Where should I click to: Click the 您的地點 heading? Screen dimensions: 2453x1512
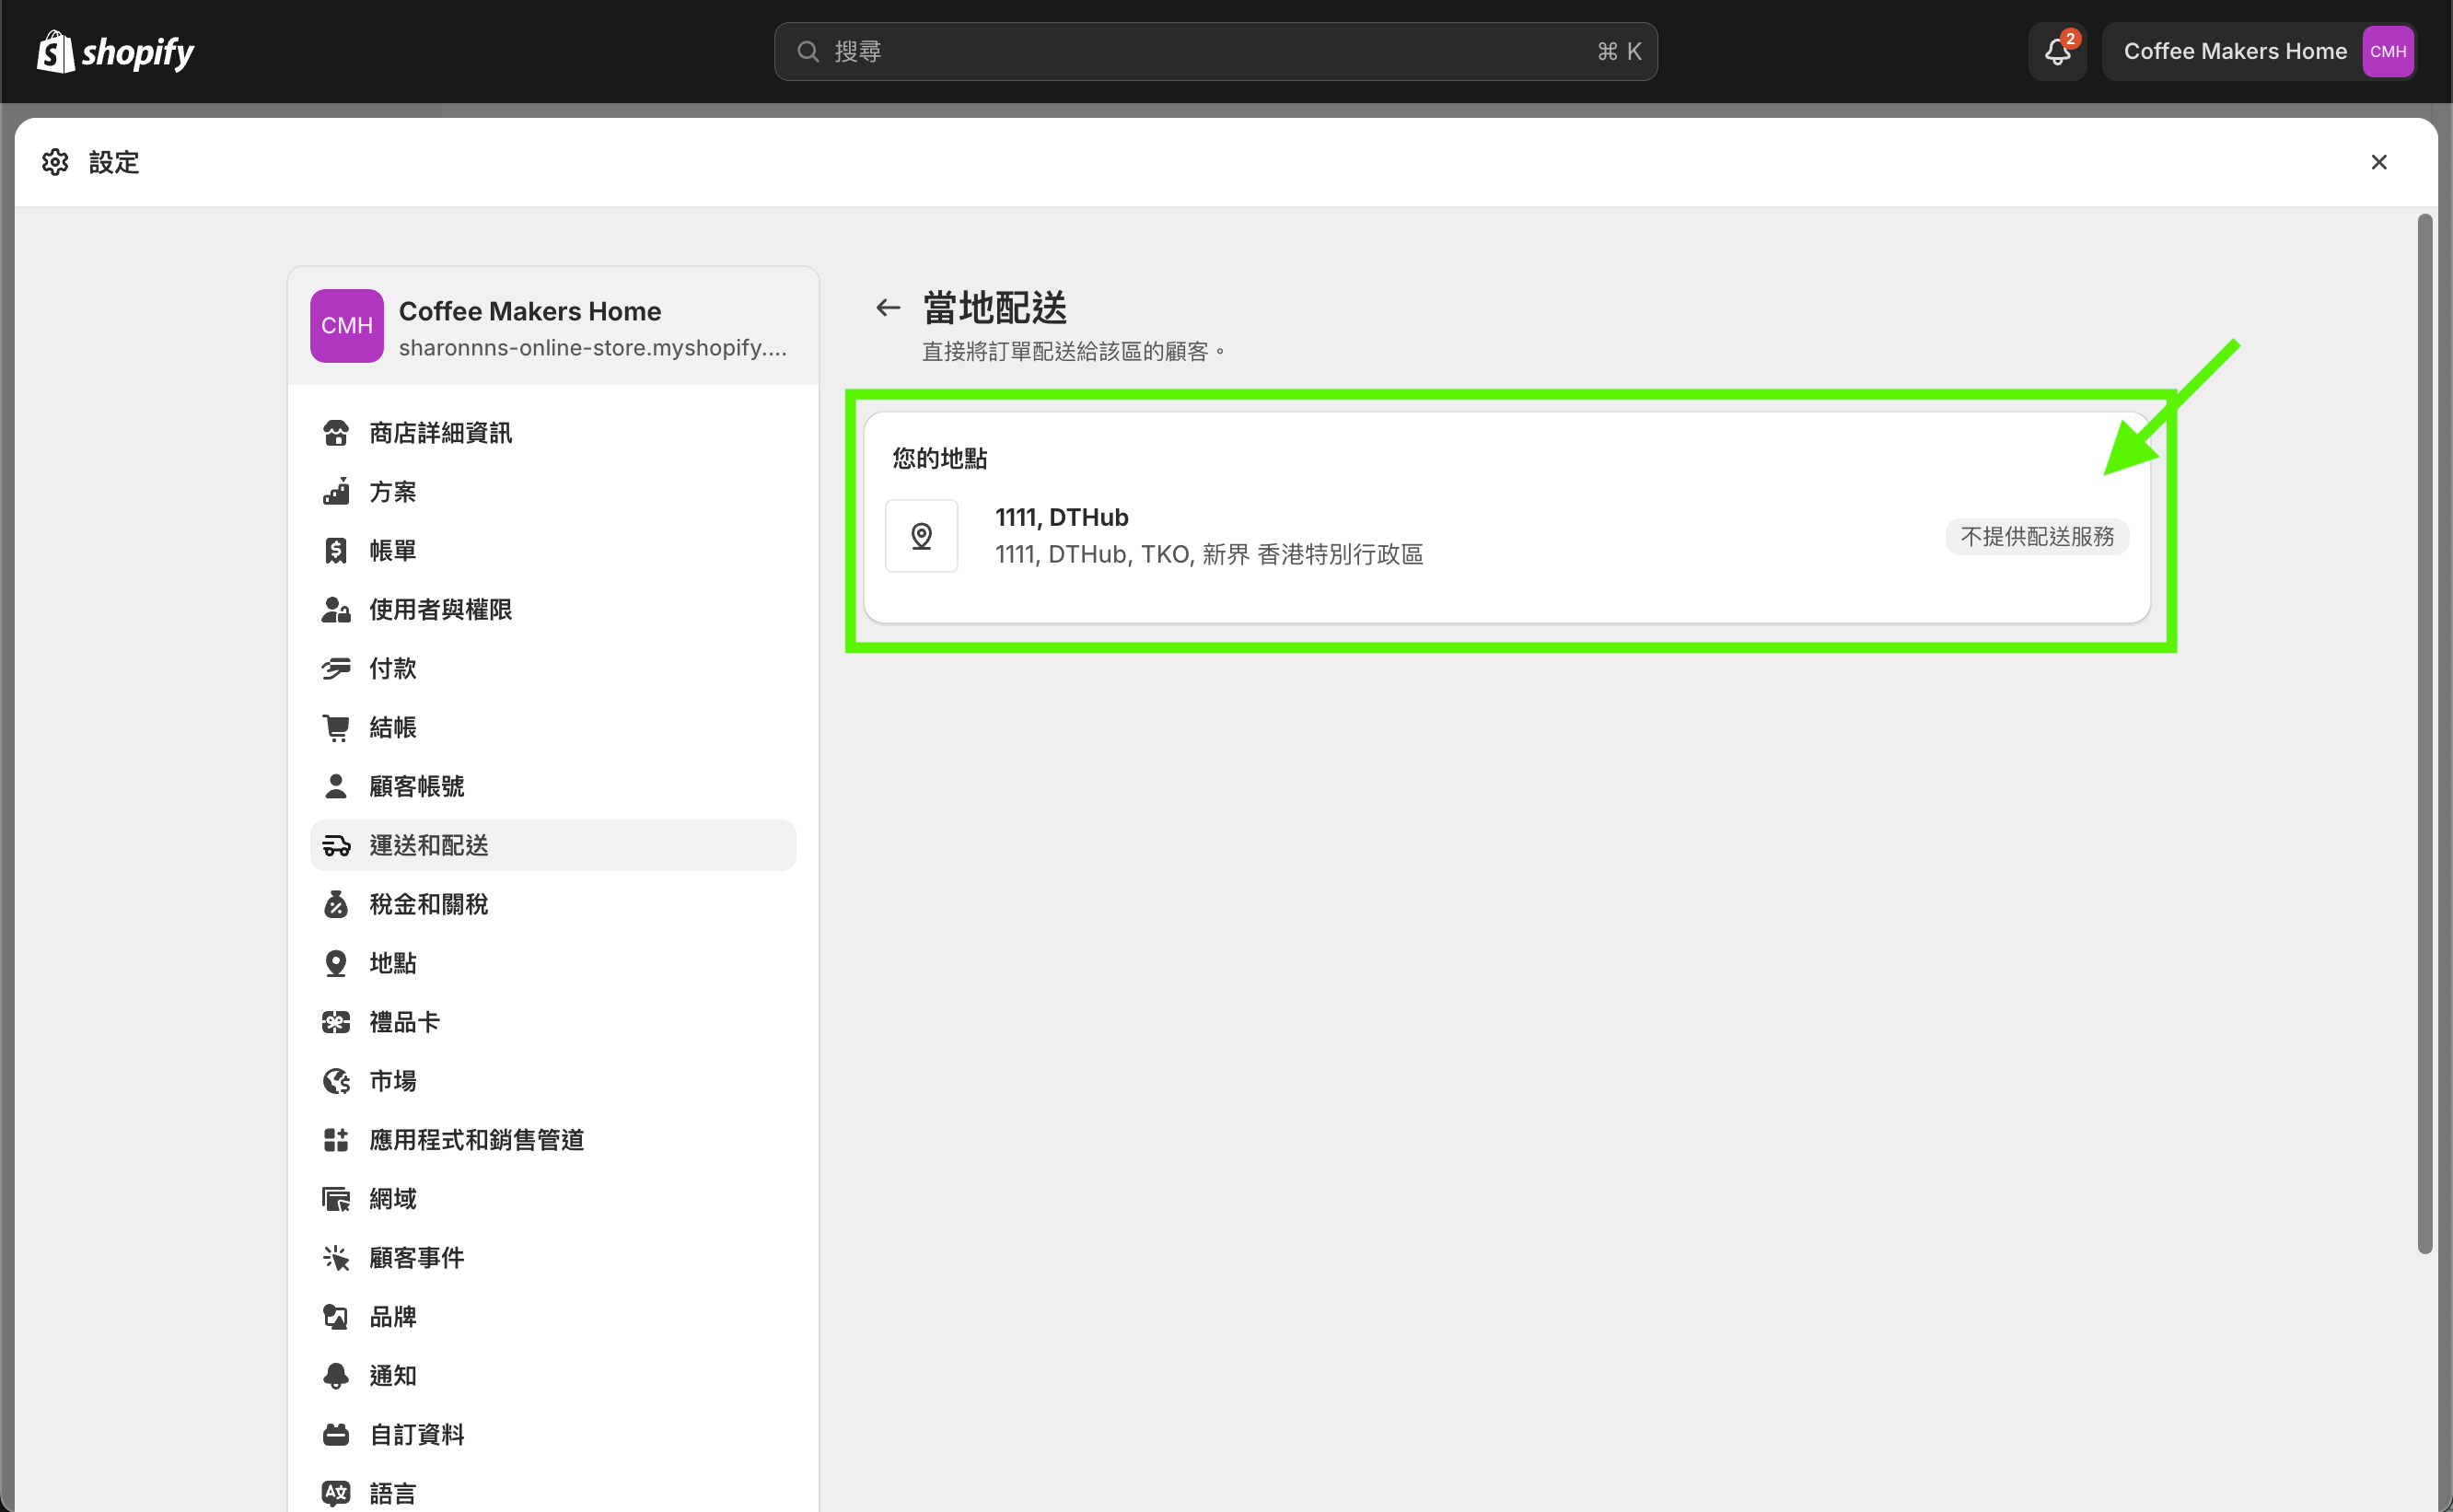(x=940, y=459)
